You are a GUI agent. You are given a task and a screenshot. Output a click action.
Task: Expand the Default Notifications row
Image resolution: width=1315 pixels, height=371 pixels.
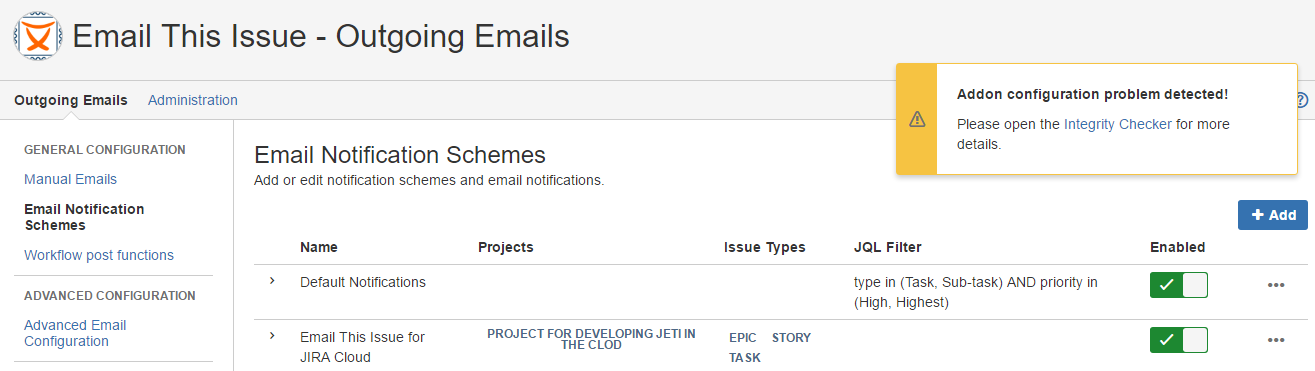[272, 281]
